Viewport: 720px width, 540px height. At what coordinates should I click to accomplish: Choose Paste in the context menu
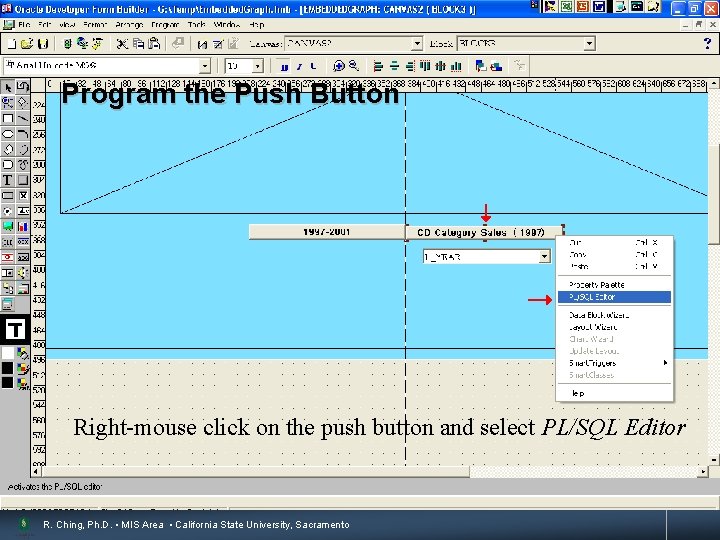tap(614, 266)
